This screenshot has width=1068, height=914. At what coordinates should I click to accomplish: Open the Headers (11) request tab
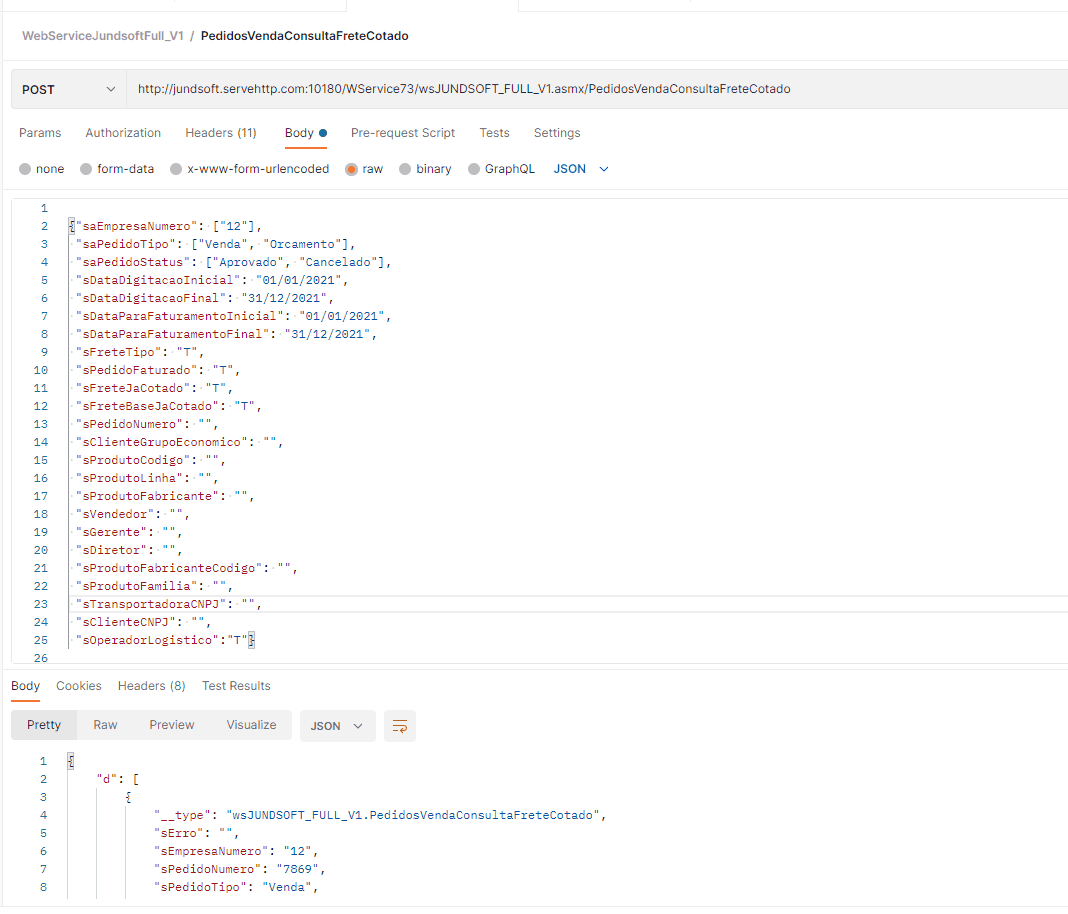(220, 133)
